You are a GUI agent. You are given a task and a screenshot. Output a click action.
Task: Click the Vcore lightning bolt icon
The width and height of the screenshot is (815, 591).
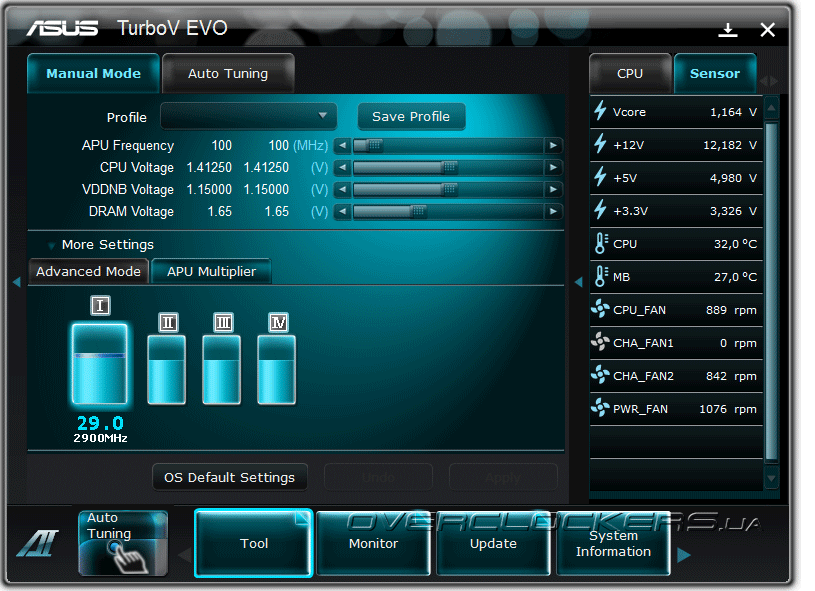click(600, 111)
